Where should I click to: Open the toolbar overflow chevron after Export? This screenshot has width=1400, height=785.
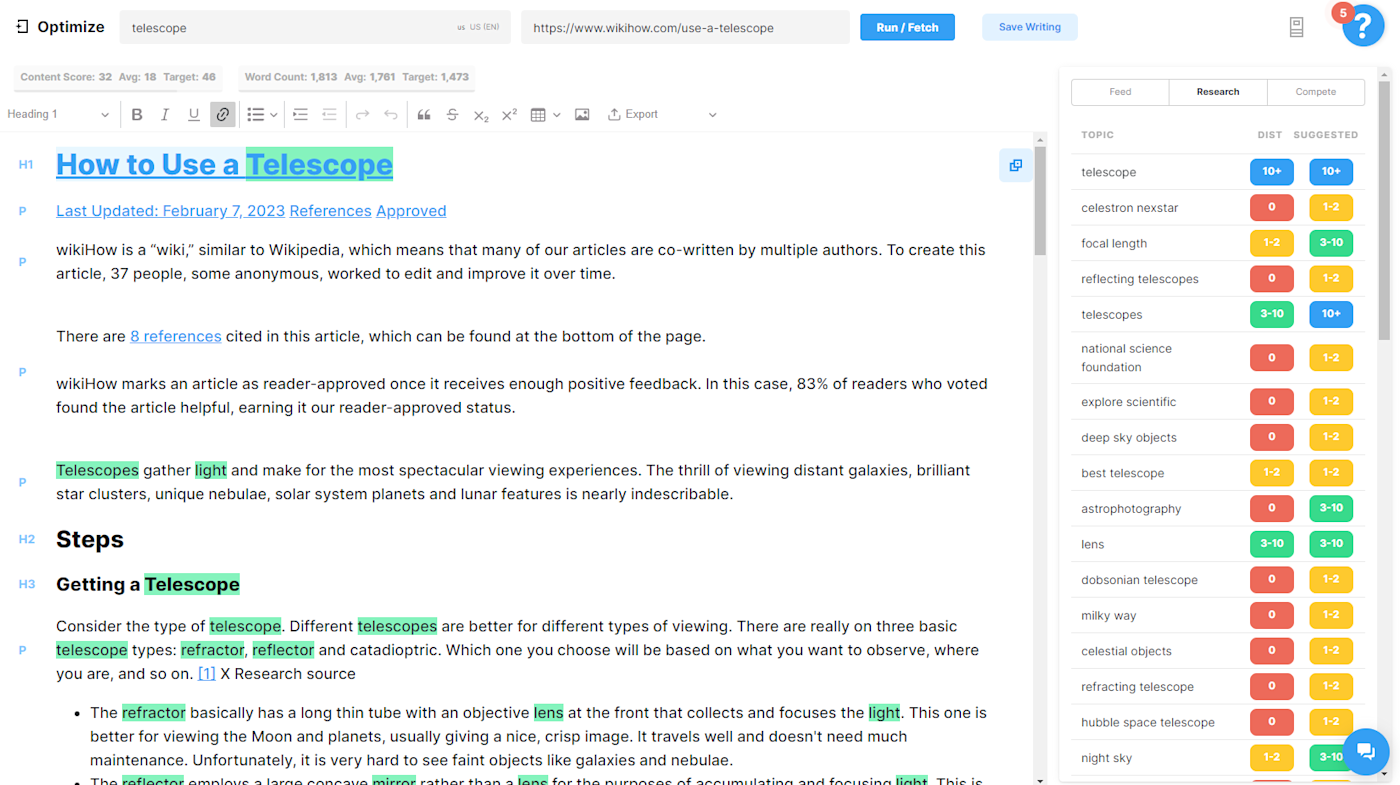pos(712,115)
